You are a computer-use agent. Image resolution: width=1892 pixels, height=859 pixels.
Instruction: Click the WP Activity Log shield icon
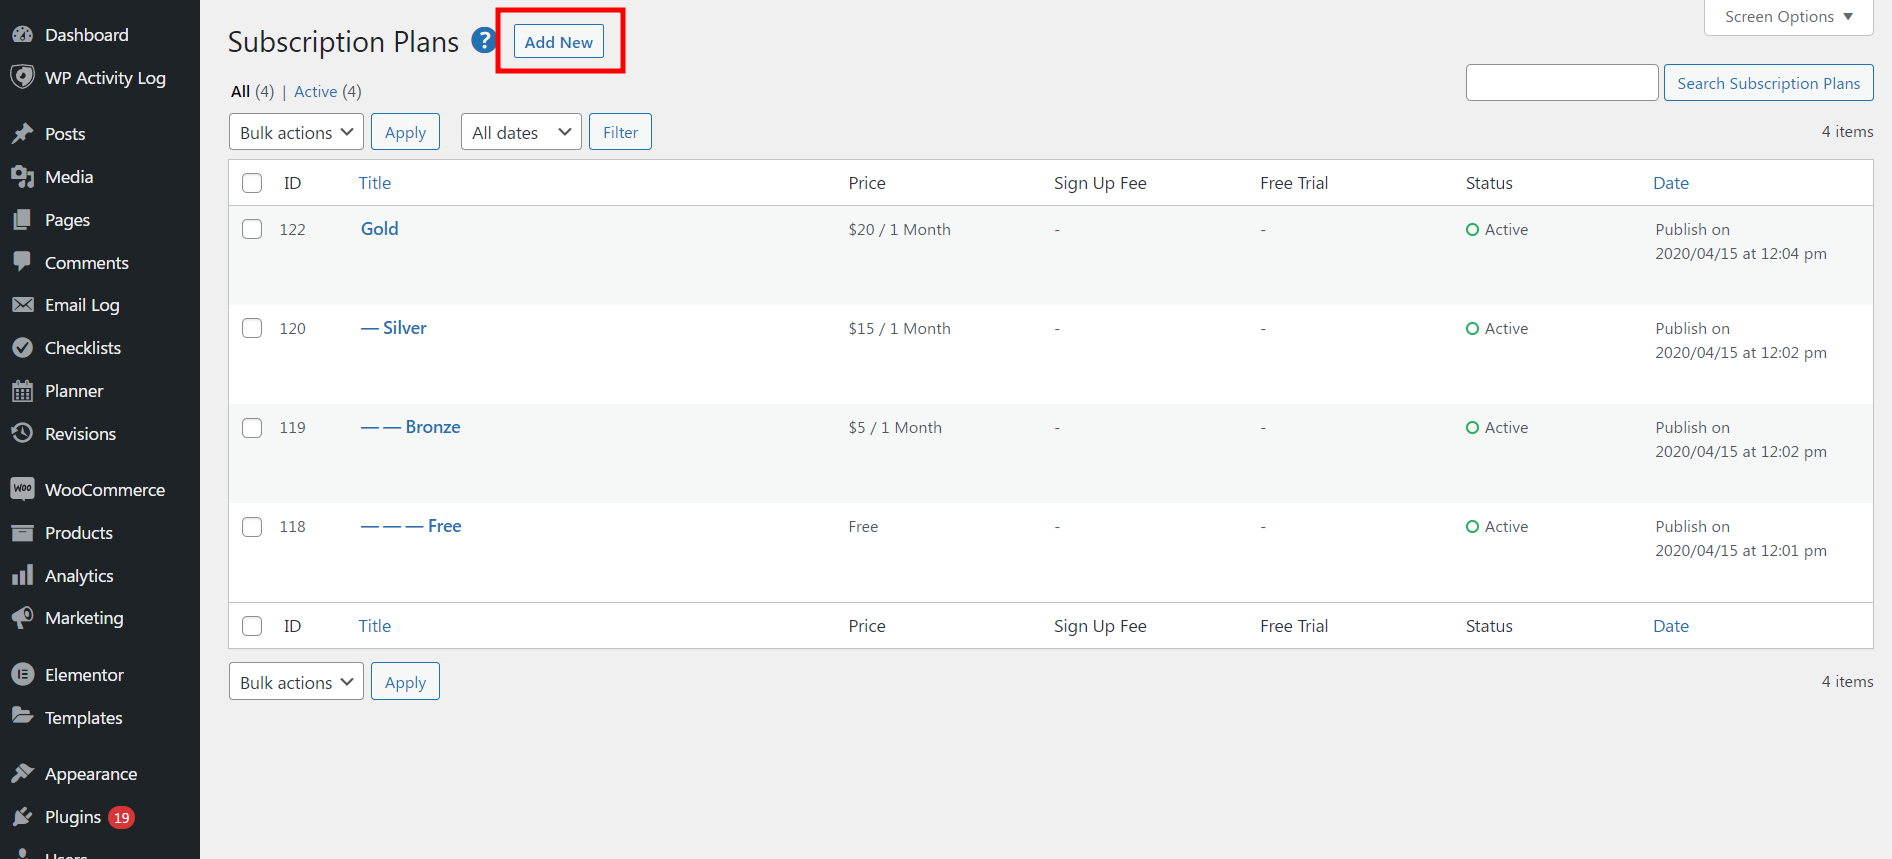[22, 77]
